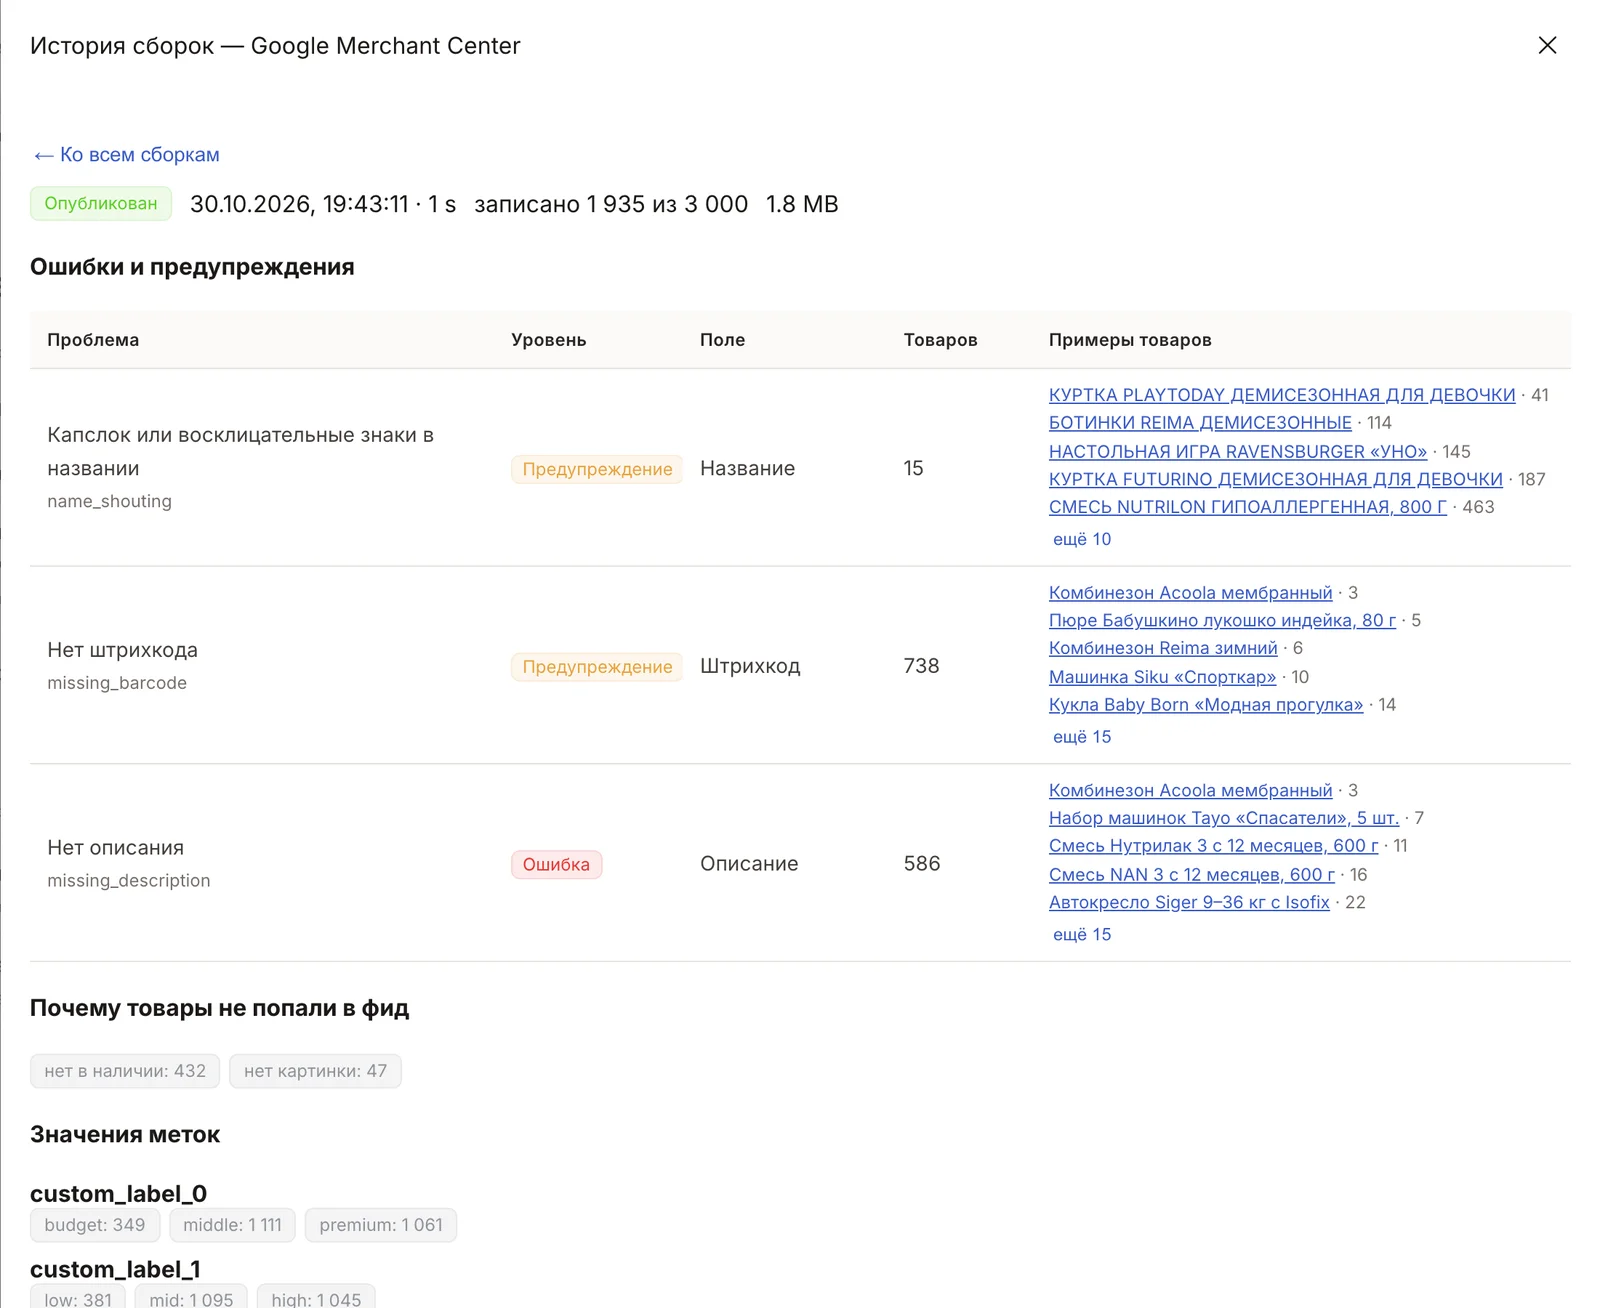This screenshot has width=1600, height=1308.
Task: Click the premium: 1 061 label chip
Action: click(x=381, y=1225)
